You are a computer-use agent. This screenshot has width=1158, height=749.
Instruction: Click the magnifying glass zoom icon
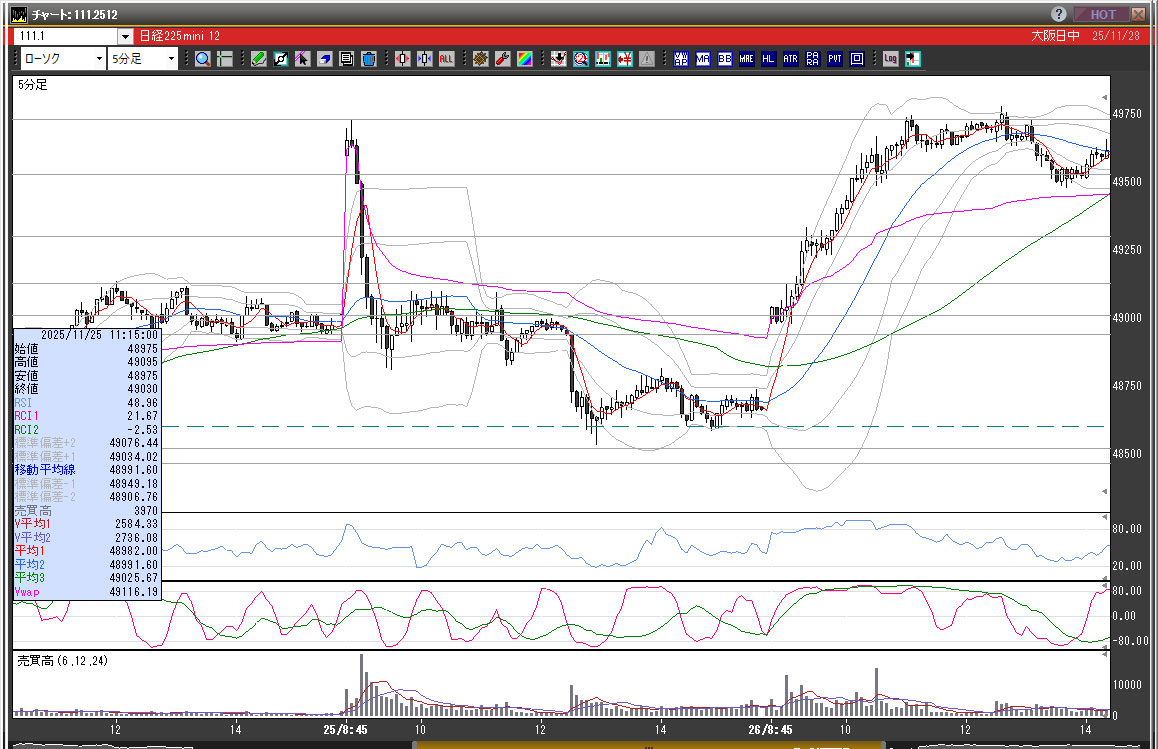(x=203, y=59)
